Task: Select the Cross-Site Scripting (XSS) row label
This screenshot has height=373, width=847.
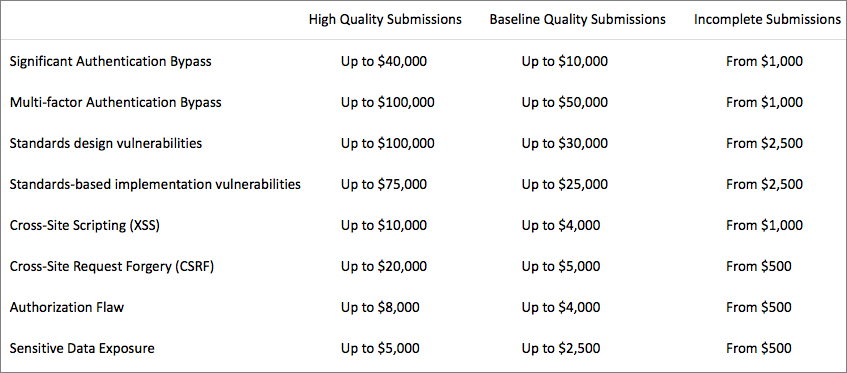Action: 85,226
